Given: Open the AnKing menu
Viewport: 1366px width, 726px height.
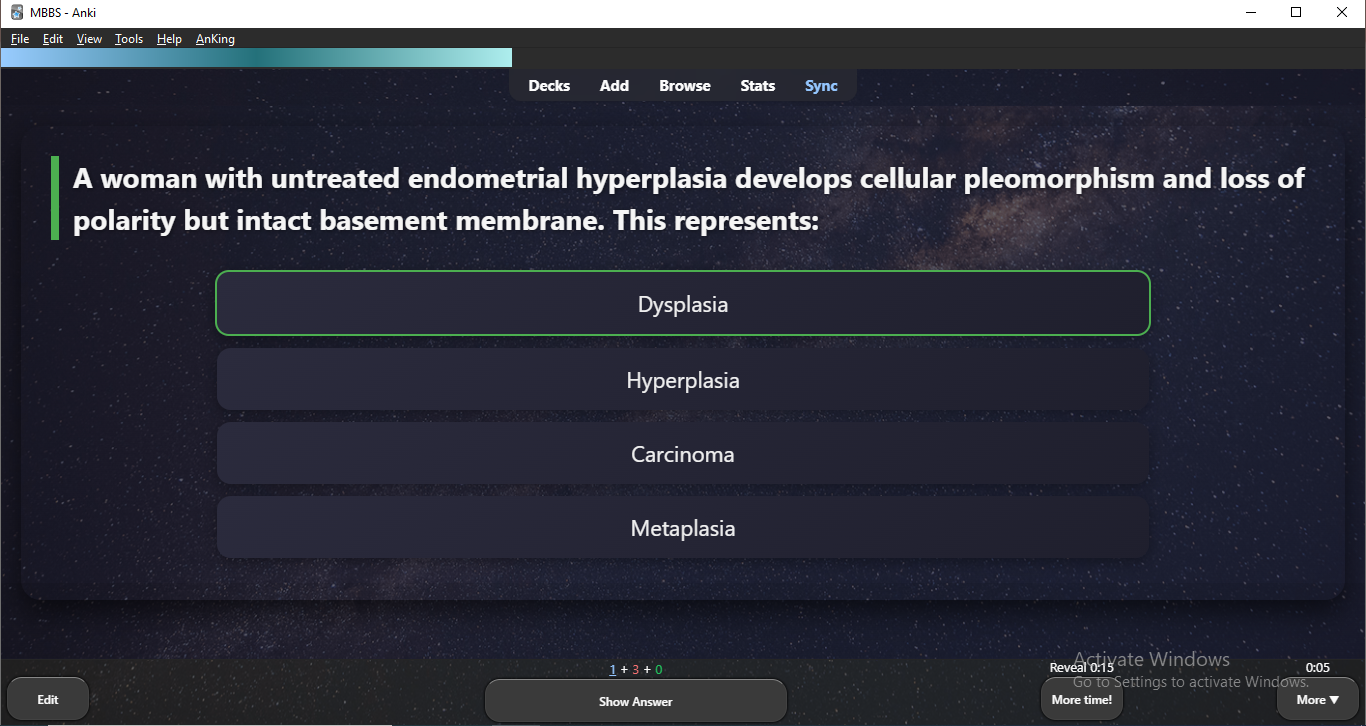Looking at the screenshot, I should (x=215, y=39).
